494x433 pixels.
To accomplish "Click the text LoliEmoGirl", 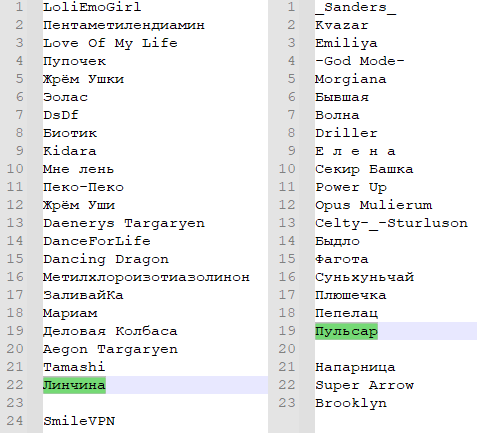I will 92,7.
